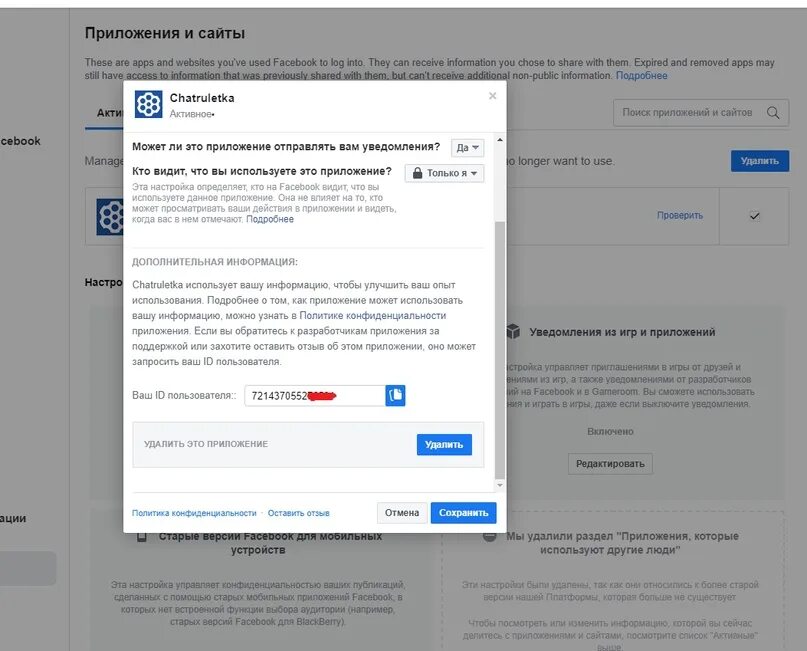
Task: Click the user ID input field
Action: pyautogui.click(x=315, y=395)
